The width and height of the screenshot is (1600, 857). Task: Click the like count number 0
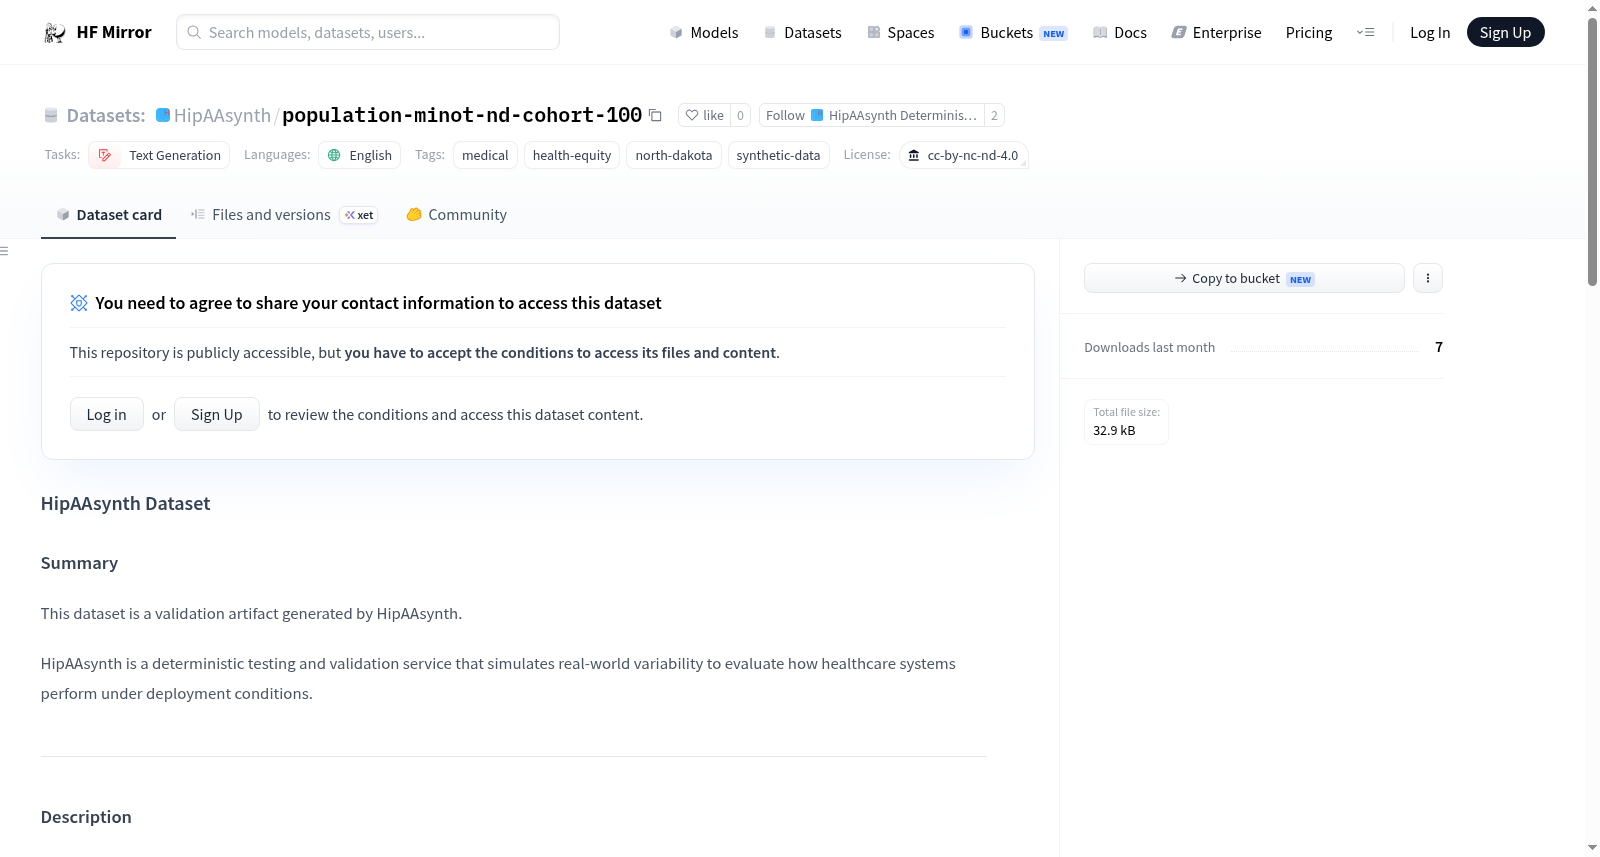(740, 115)
